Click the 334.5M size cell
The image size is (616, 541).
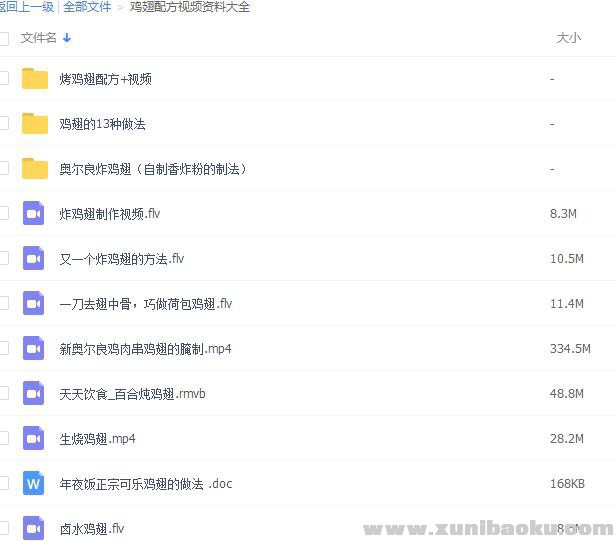pos(570,349)
